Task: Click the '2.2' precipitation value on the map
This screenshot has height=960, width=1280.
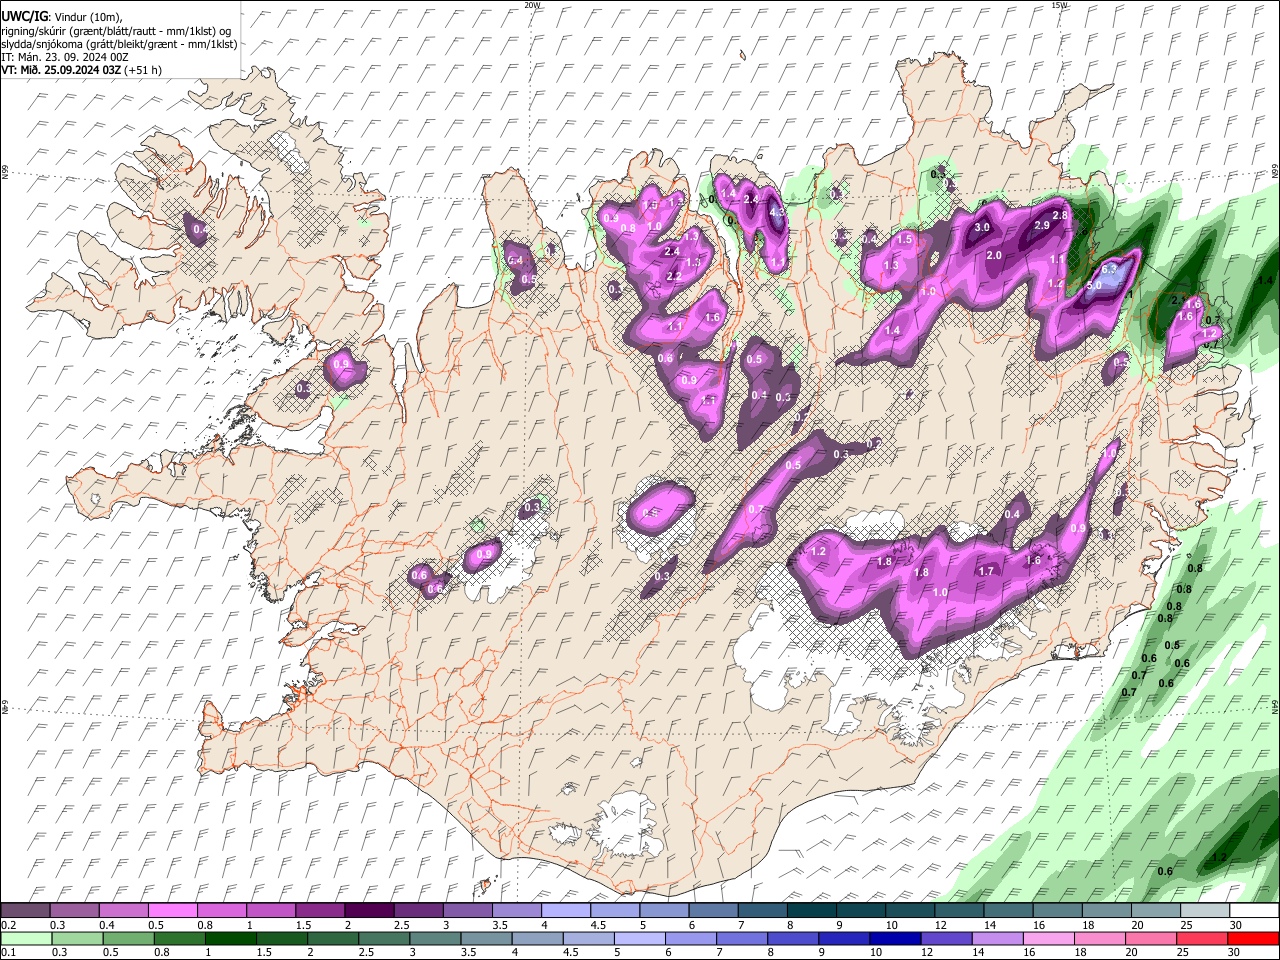Action: [x=673, y=276]
